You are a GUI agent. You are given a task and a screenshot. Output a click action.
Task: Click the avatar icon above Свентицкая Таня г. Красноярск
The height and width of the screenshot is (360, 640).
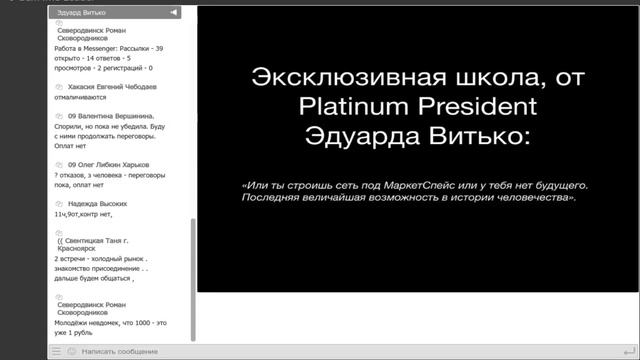click(59, 233)
